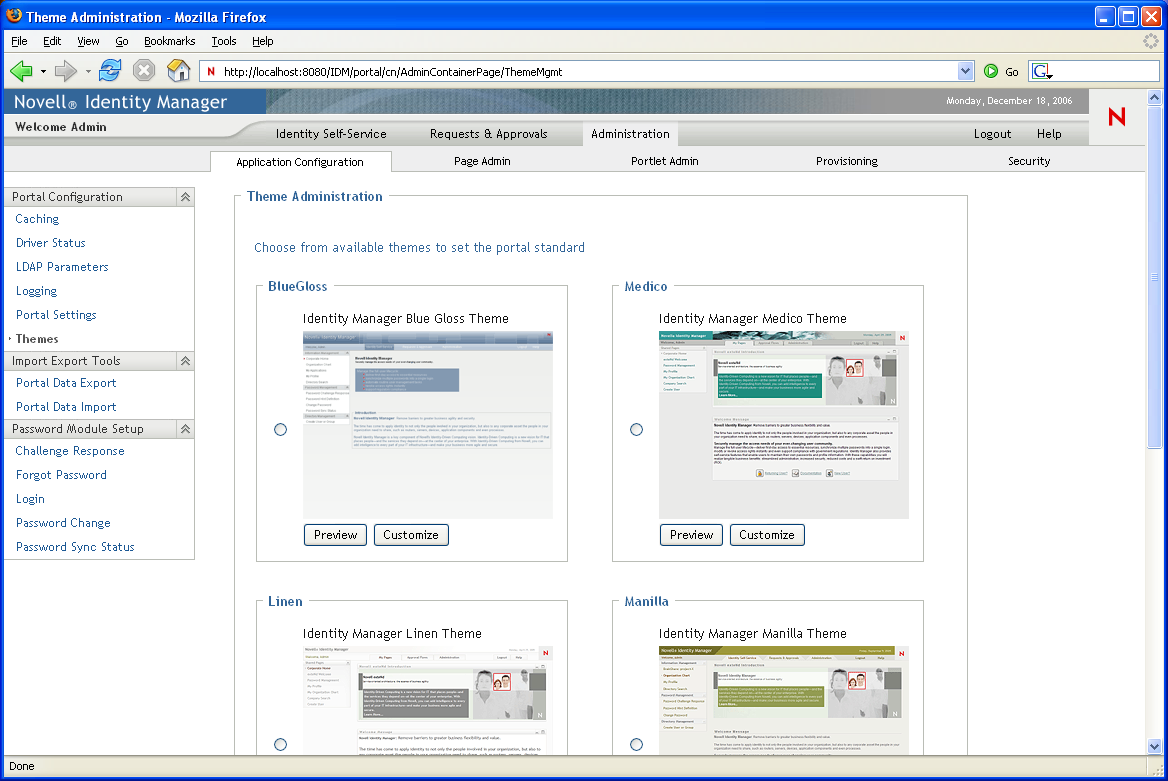The width and height of the screenshot is (1168, 781).
Task: Reload the page with the refresh icon
Action: tap(110, 71)
